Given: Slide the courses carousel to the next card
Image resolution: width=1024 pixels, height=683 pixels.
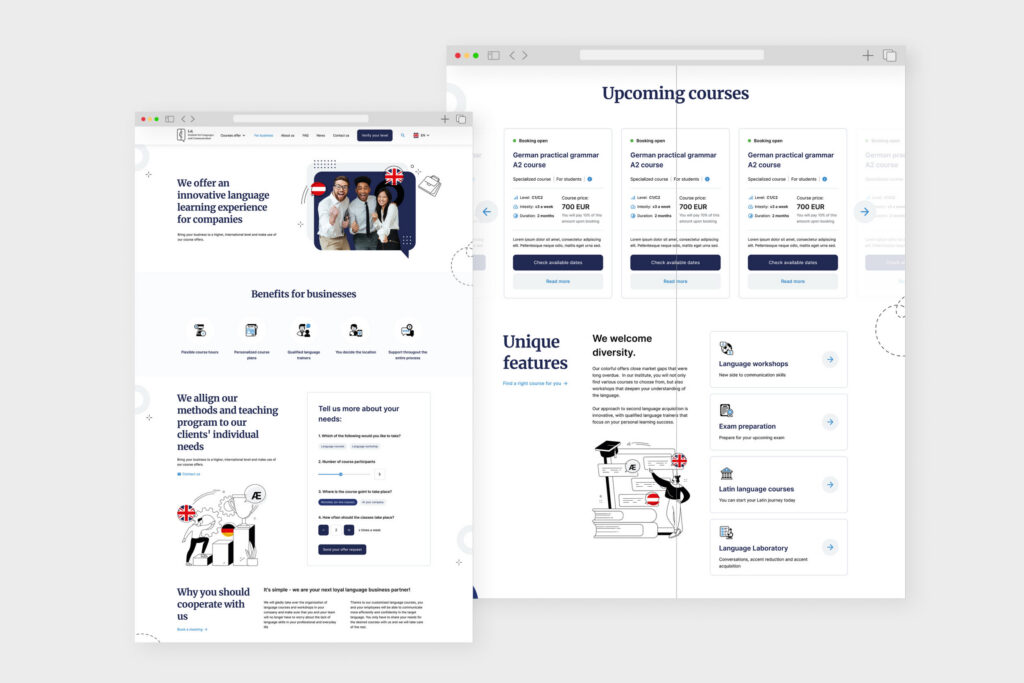Looking at the screenshot, I should pos(865,212).
